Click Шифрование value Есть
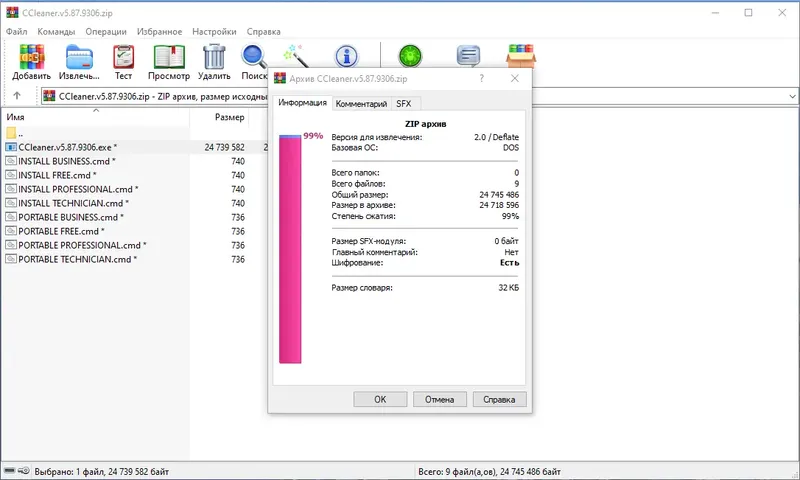Viewport: 800px width, 480px height. (x=509, y=263)
